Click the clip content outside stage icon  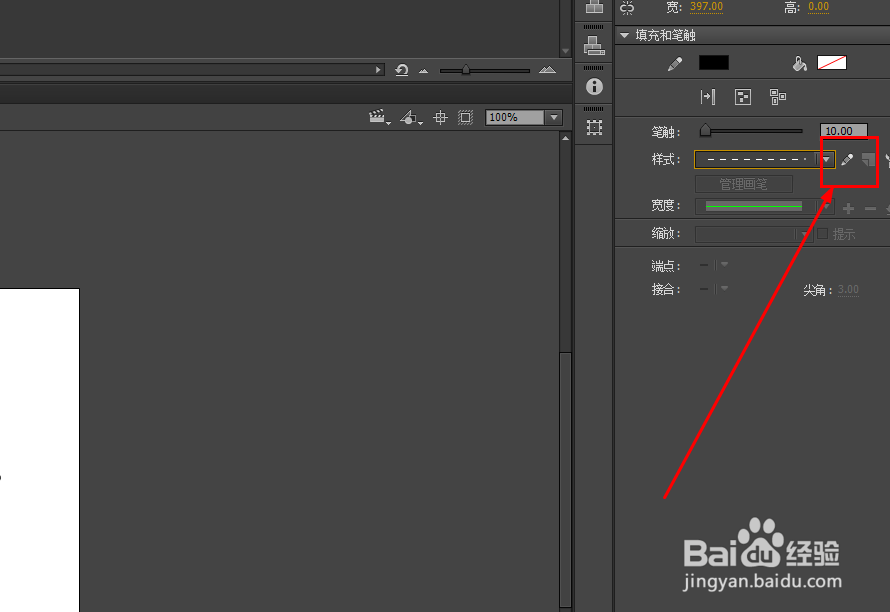[x=465, y=118]
